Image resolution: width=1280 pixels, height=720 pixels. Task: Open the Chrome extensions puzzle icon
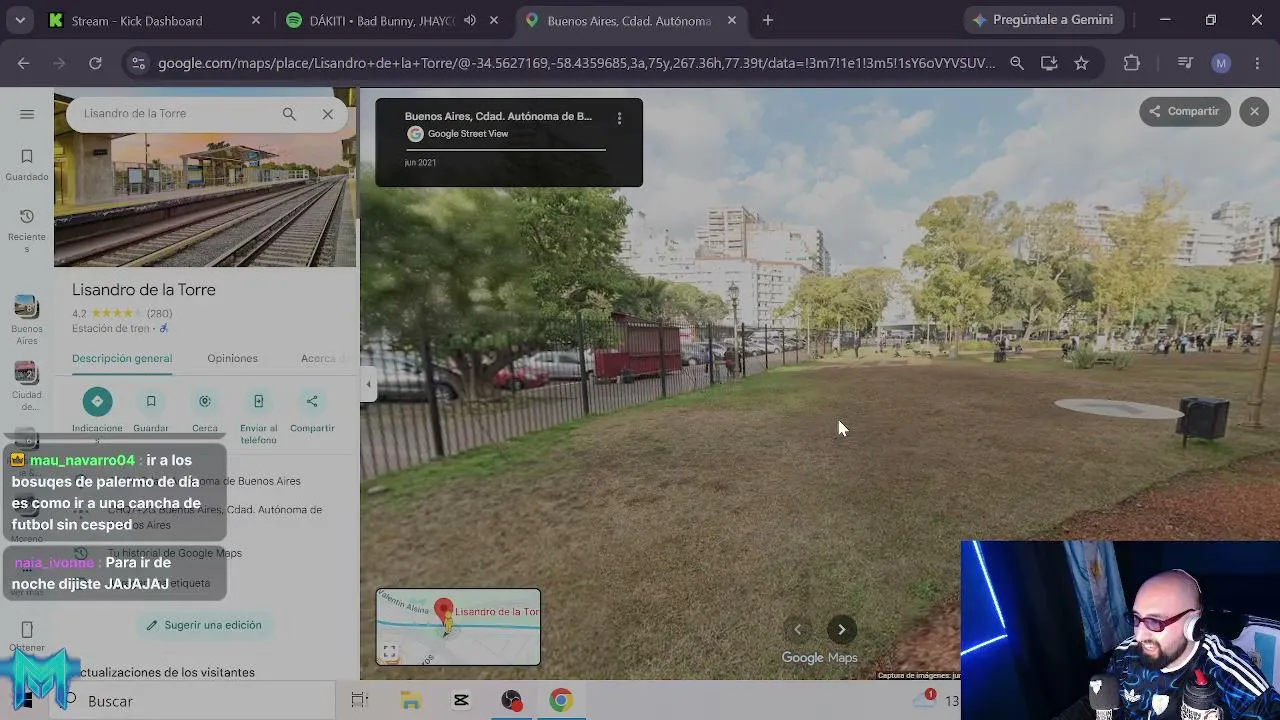pos(1132,63)
